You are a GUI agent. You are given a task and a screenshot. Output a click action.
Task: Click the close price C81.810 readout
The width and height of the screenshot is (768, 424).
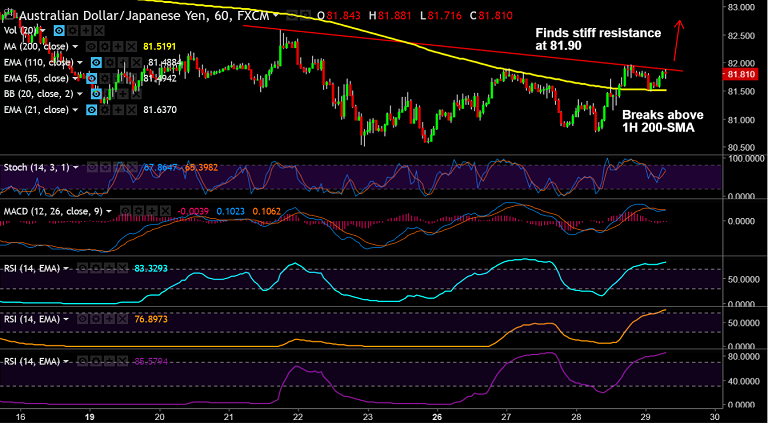point(491,16)
